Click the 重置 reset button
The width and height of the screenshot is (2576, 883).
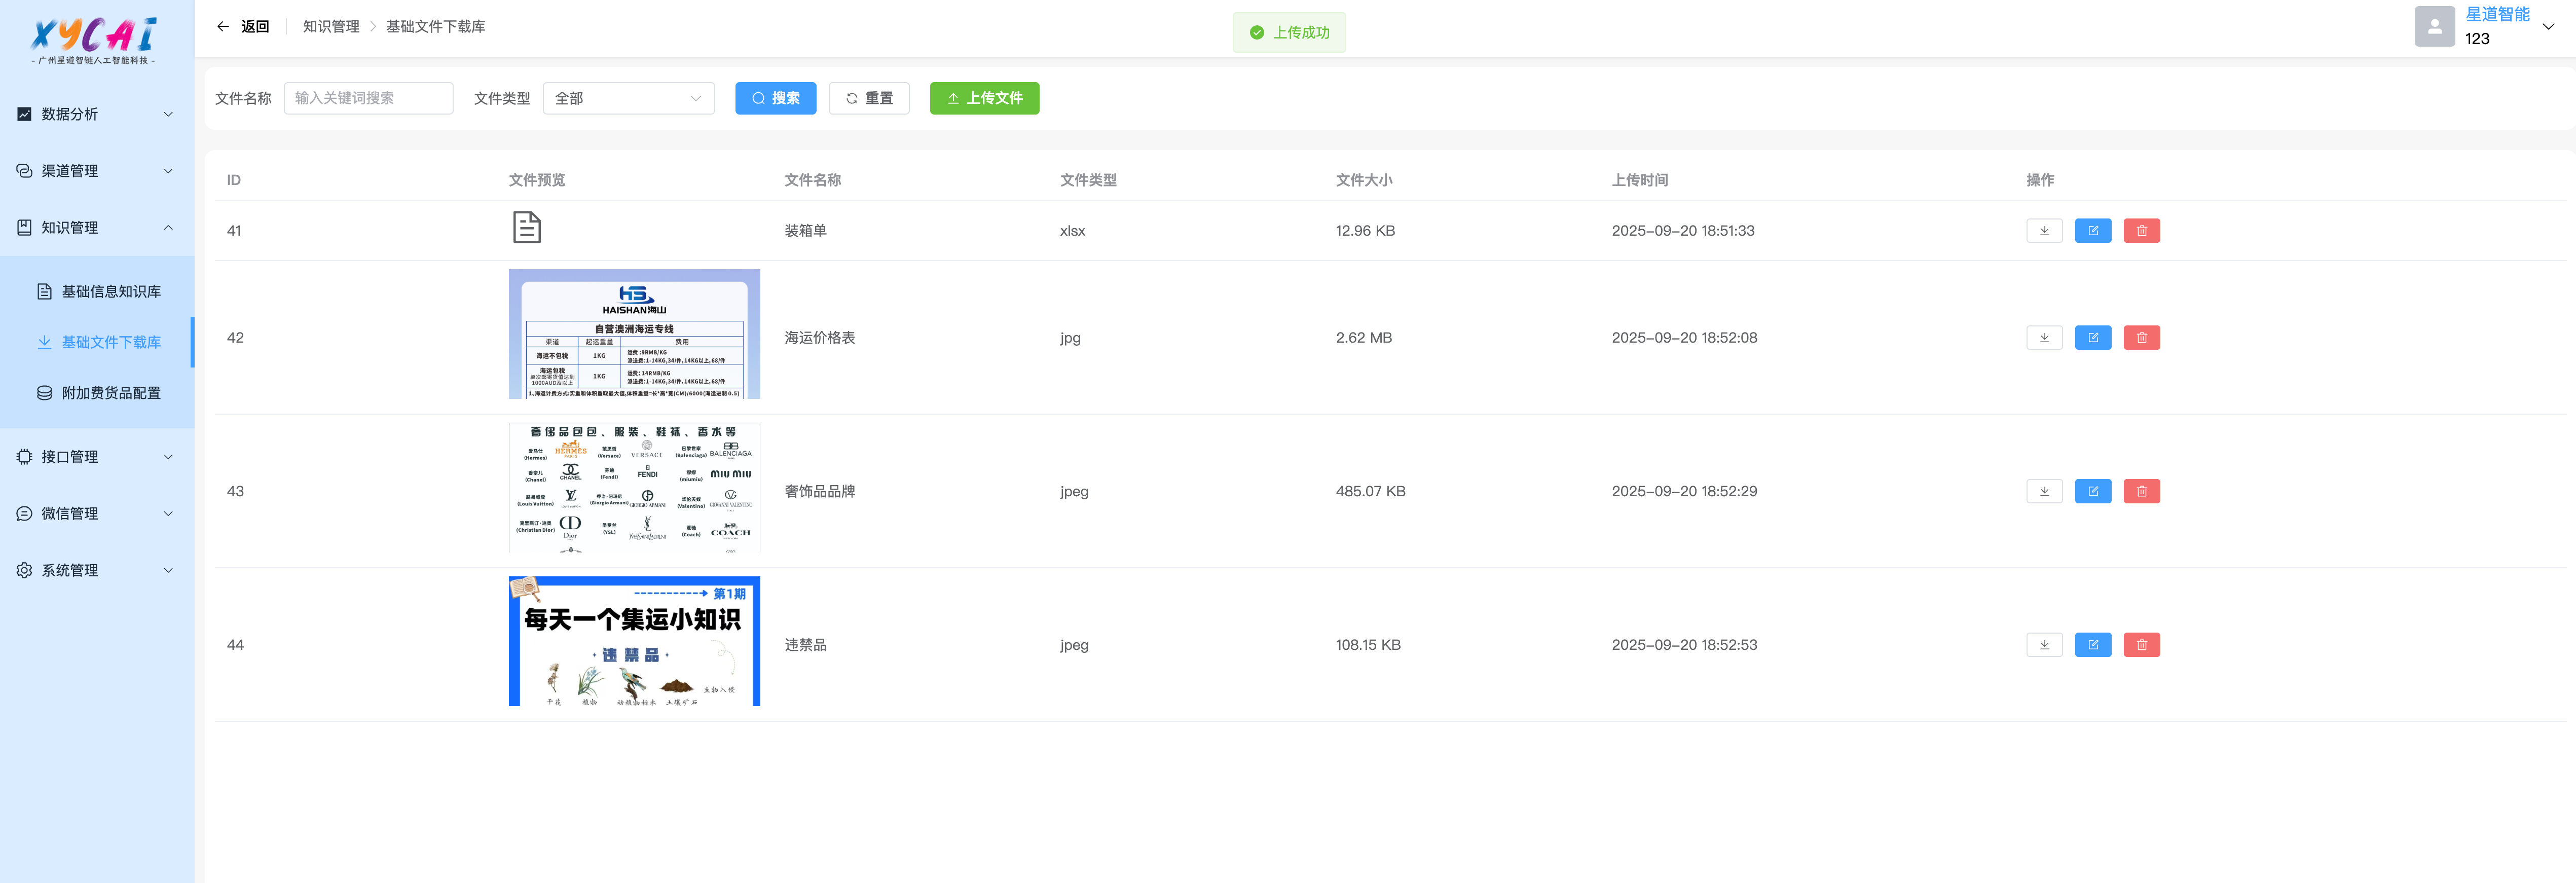coord(868,98)
